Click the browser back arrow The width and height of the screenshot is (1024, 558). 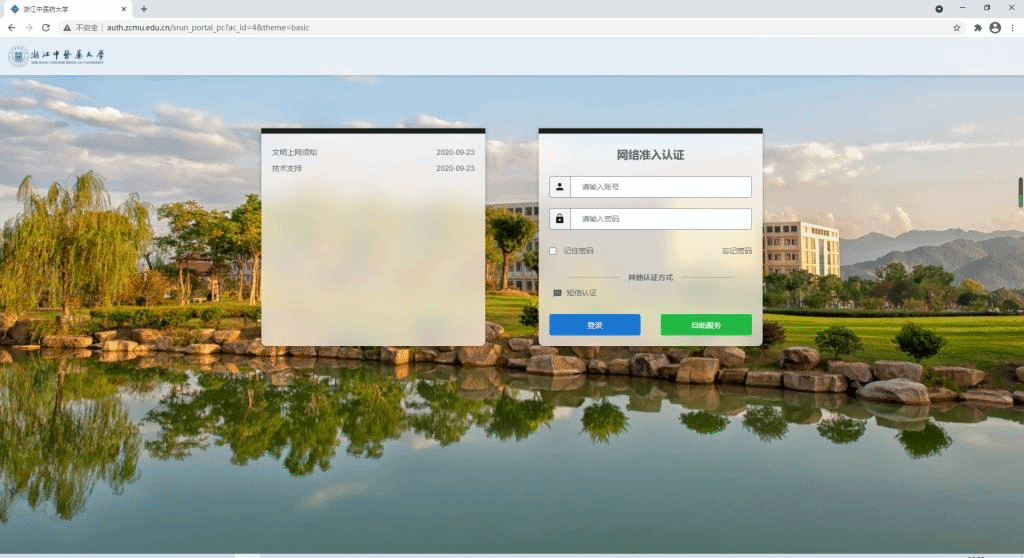[x=12, y=28]
